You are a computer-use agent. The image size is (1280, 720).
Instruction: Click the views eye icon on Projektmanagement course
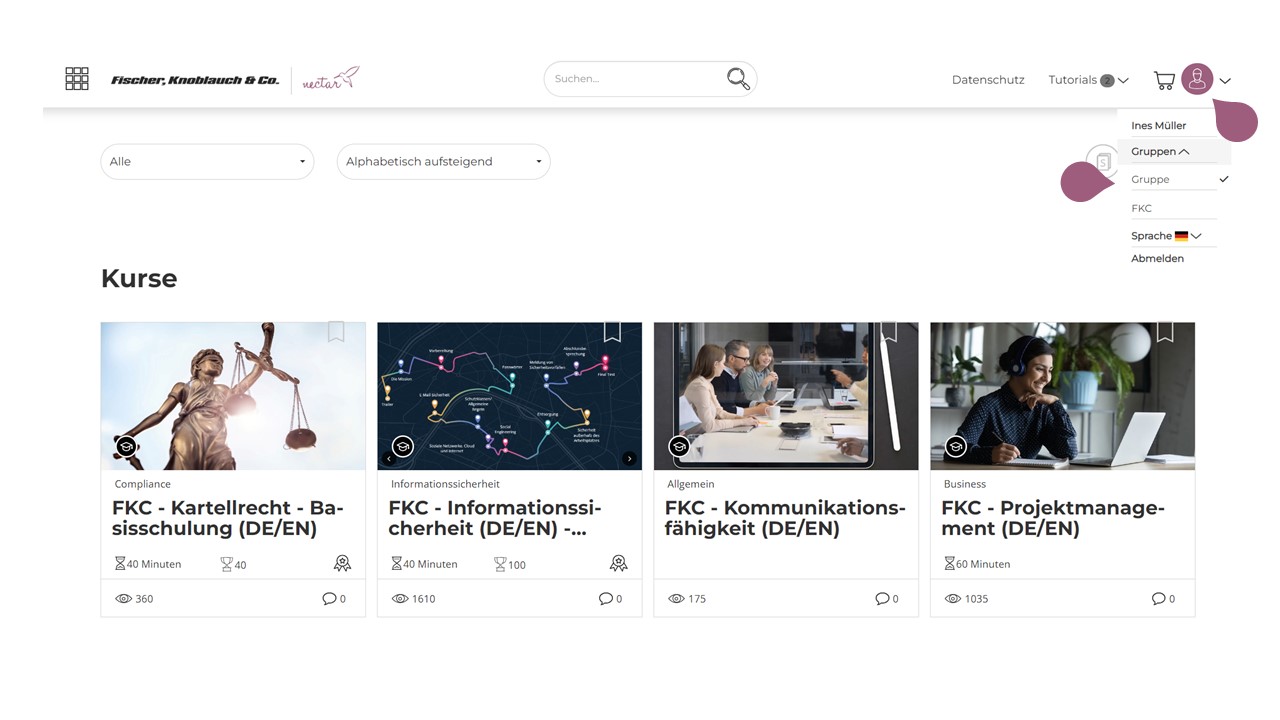point(953,598)
